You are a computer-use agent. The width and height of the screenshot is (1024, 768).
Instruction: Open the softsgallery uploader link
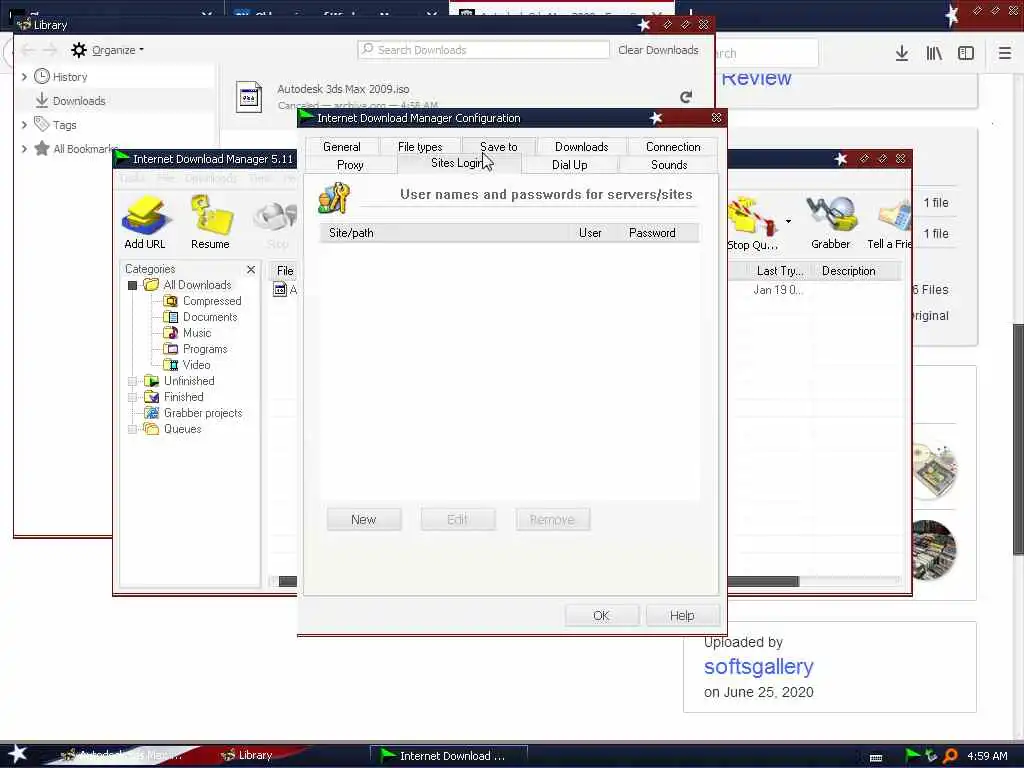coord(758,667)
